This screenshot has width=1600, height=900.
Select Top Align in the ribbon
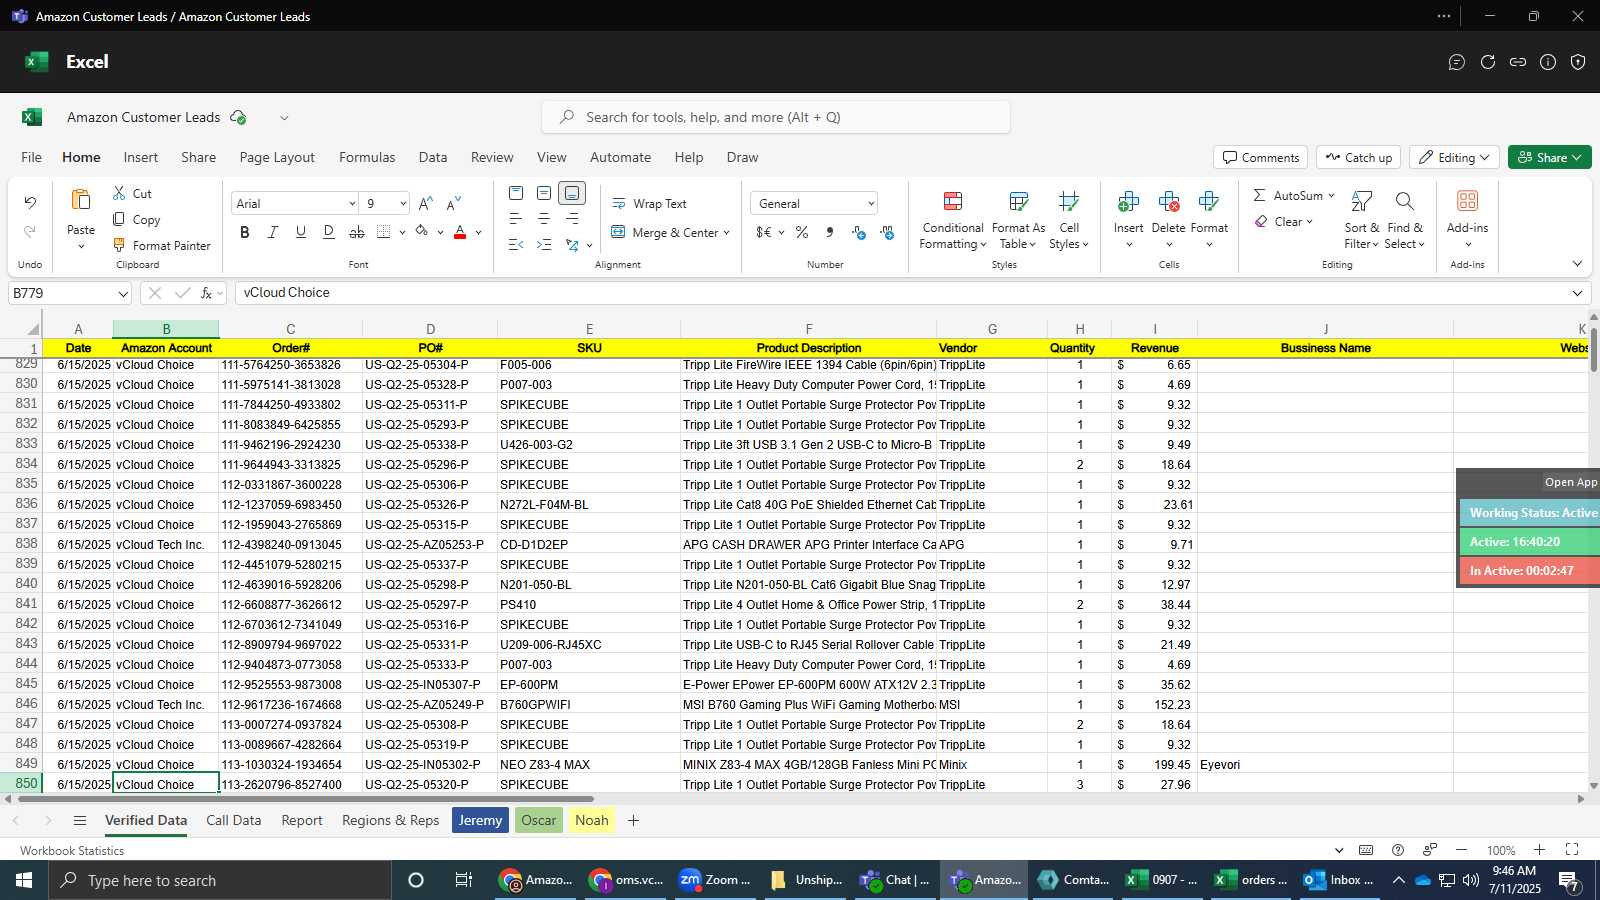coord(516,193)
